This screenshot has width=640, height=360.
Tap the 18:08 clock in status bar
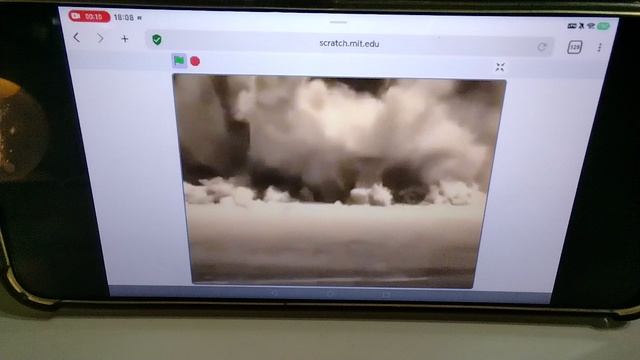tap(124, 17)
